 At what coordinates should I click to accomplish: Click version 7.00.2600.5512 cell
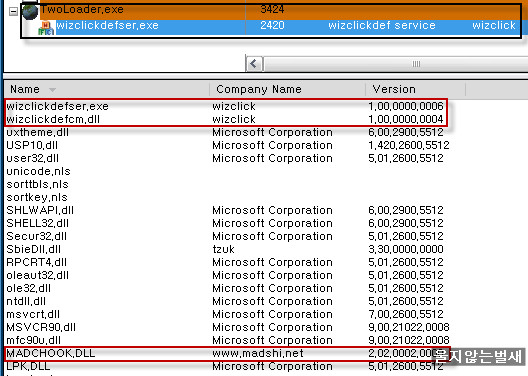pyautogui.click(x=406, y=314)
